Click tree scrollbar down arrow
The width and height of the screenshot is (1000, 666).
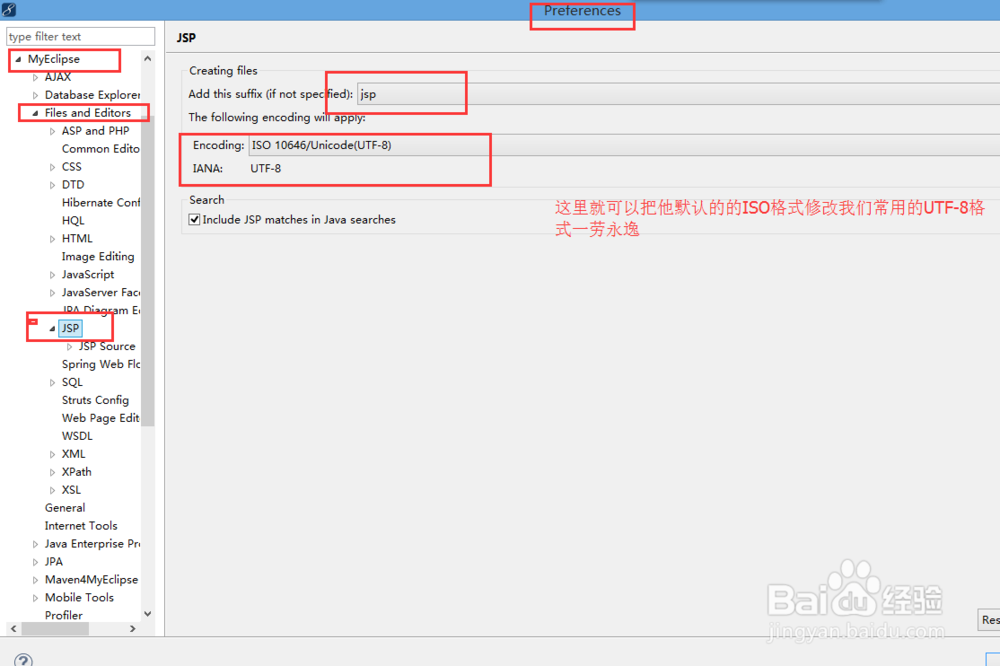148,614
